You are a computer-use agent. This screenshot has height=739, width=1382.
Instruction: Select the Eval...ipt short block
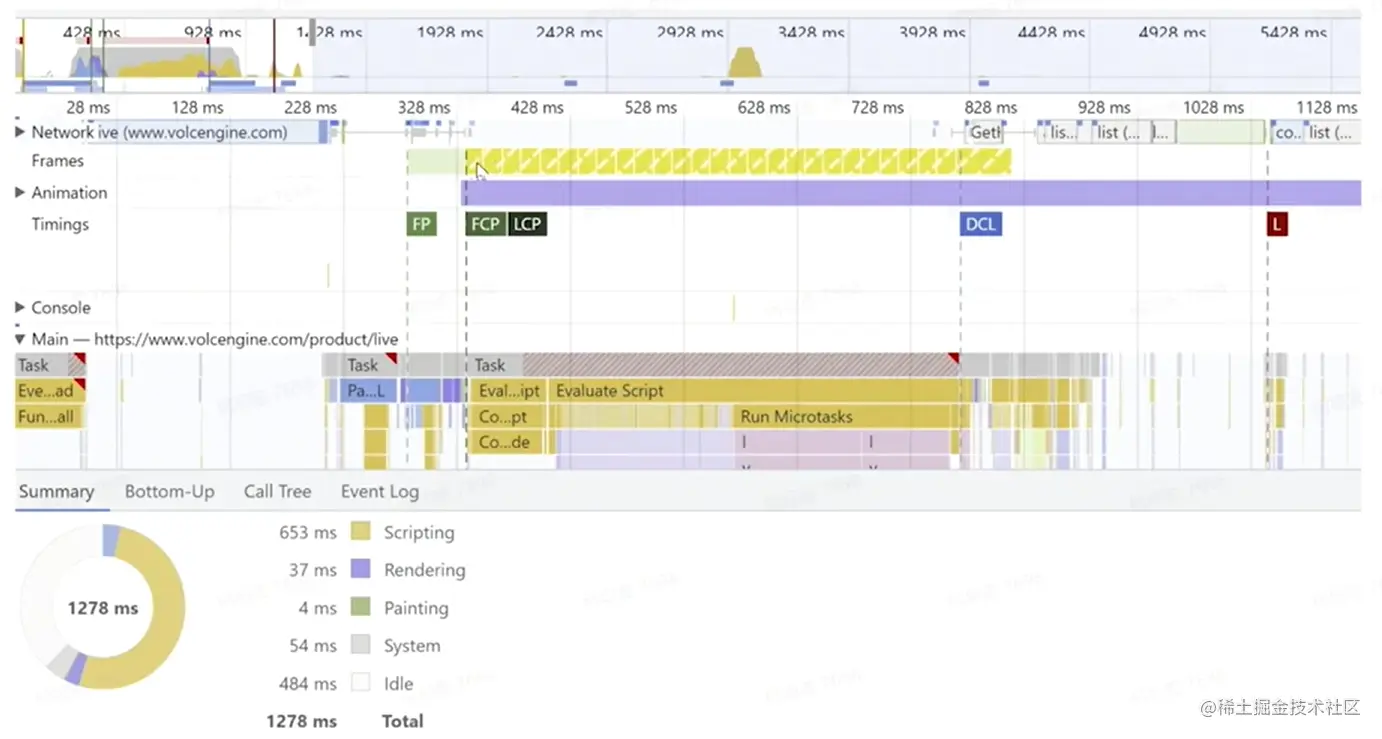pyautogui.click(x=509, y=390)
